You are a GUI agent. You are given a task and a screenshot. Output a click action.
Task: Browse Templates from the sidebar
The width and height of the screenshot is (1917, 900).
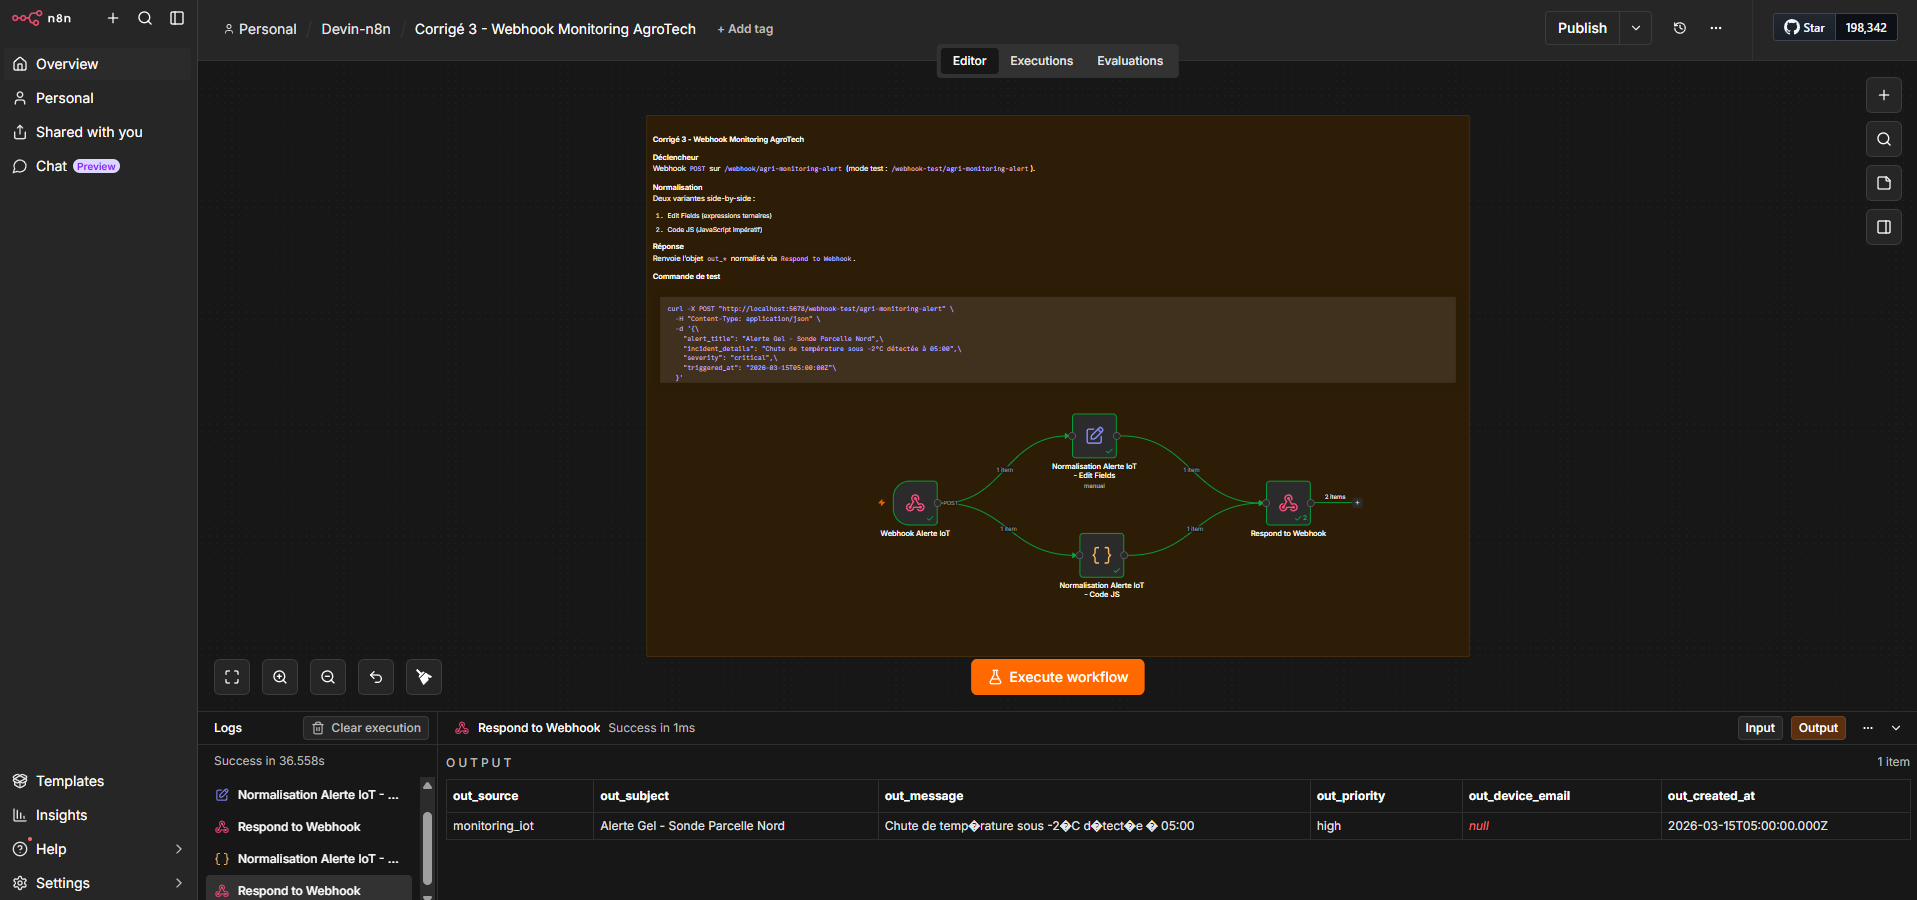97,781
